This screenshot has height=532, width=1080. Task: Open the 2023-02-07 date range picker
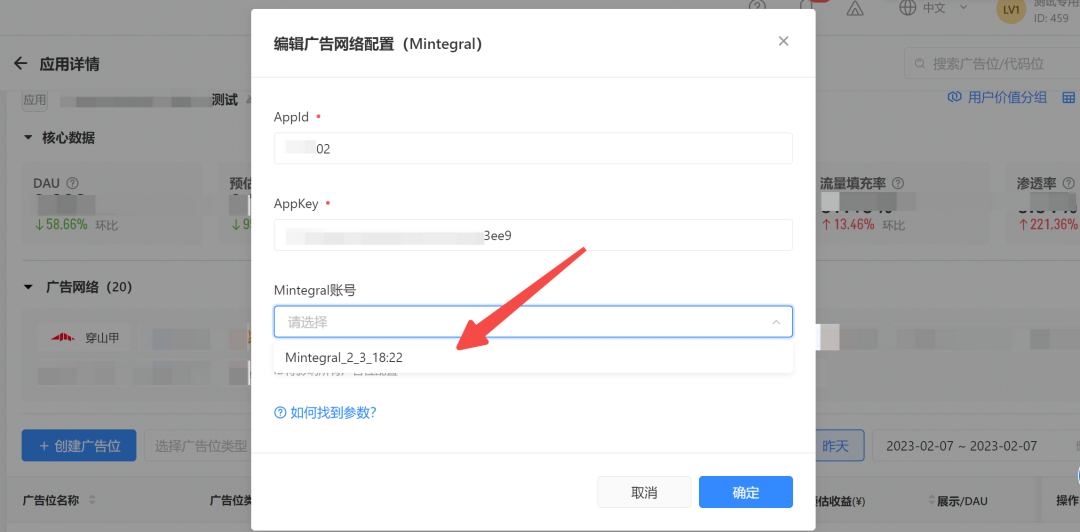pyautogui.click(x=975, y=446)
